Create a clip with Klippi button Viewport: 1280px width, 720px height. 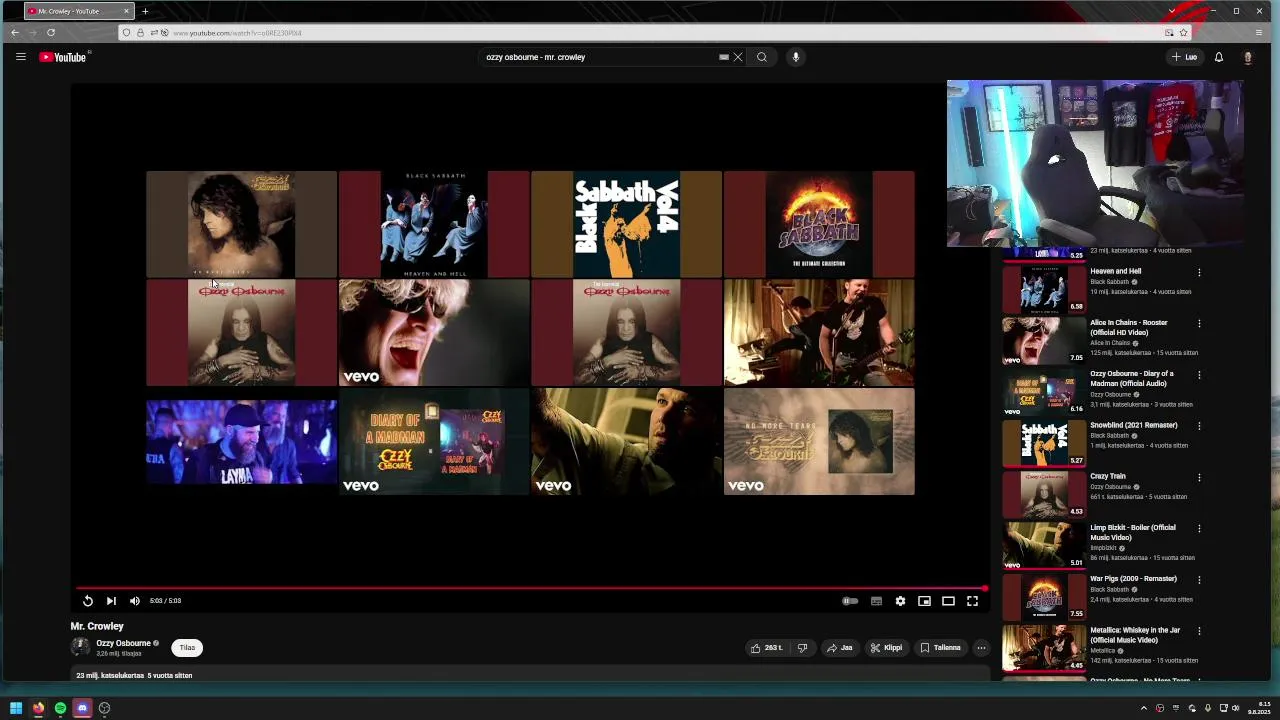coord(886,648)
